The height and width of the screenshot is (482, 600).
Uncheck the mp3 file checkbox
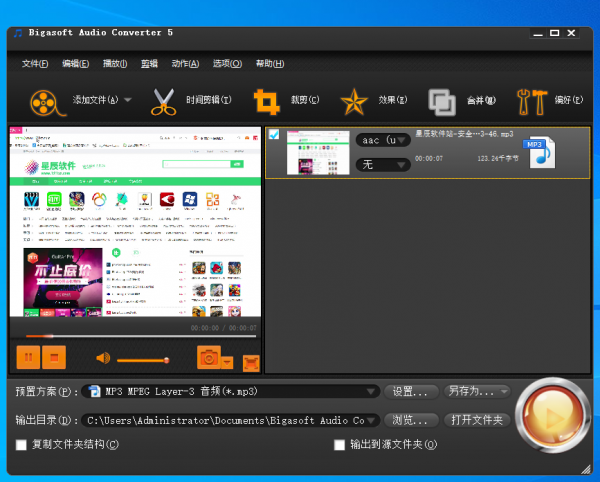click(274, 134)
